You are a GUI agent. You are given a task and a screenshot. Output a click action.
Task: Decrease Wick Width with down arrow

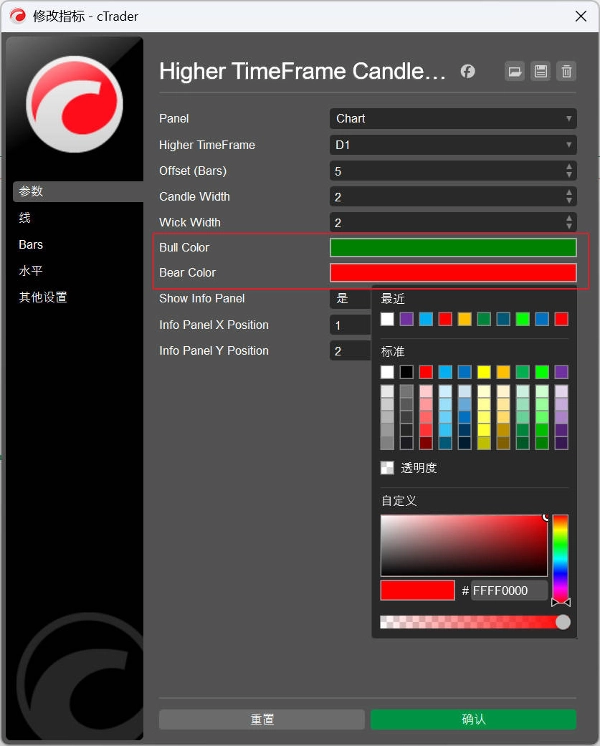pyautogui.click(x=569, y=226)
